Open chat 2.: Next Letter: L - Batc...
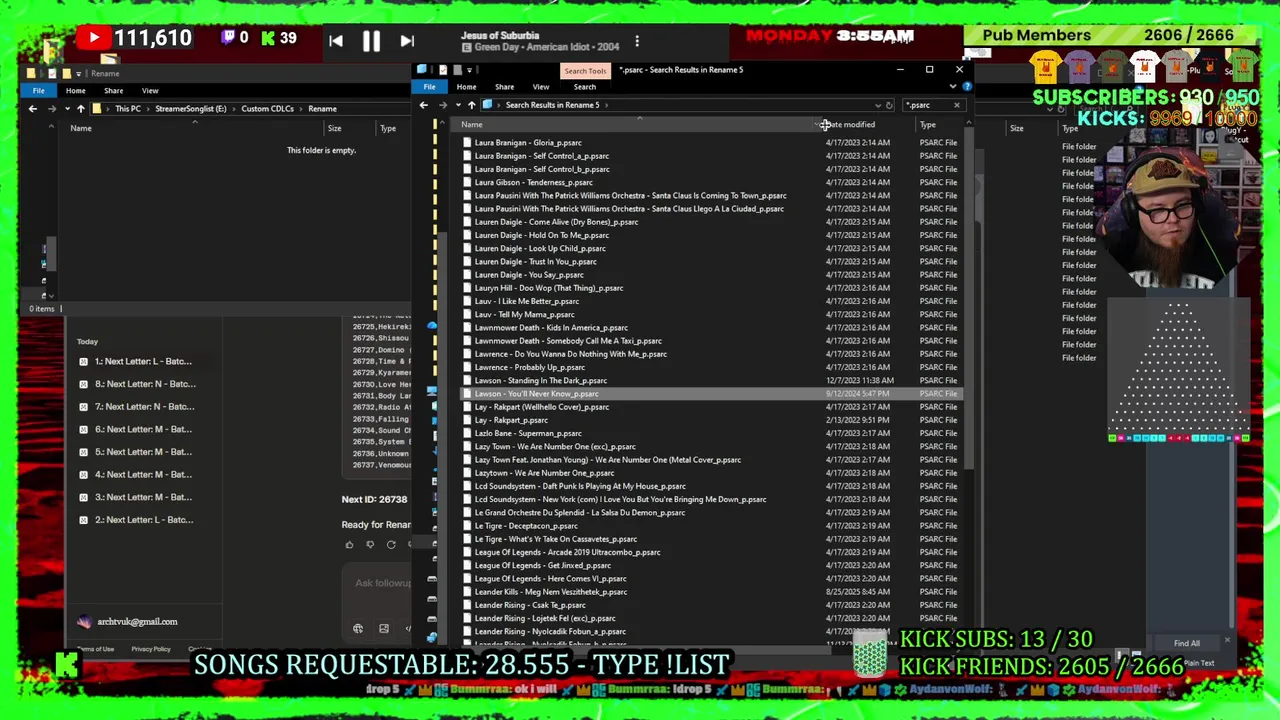 click(x=143, y=520)
